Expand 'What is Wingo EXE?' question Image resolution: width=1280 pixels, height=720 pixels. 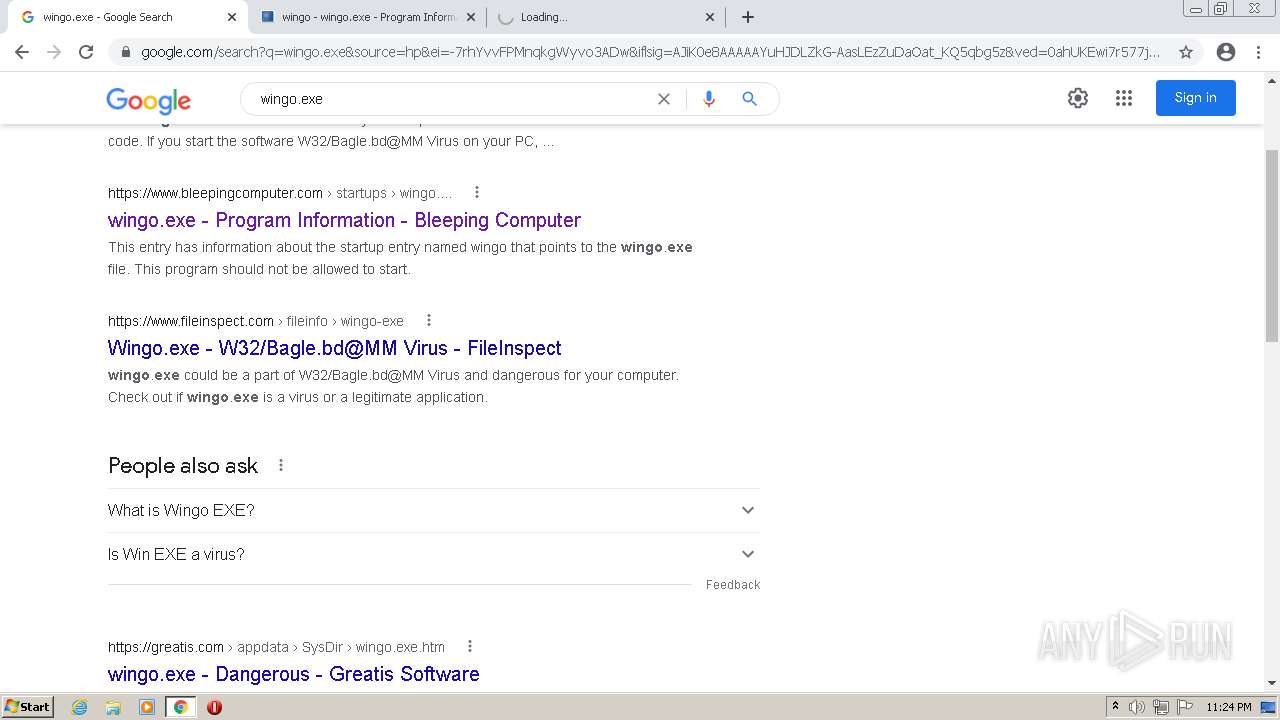[x=434, y=510]
